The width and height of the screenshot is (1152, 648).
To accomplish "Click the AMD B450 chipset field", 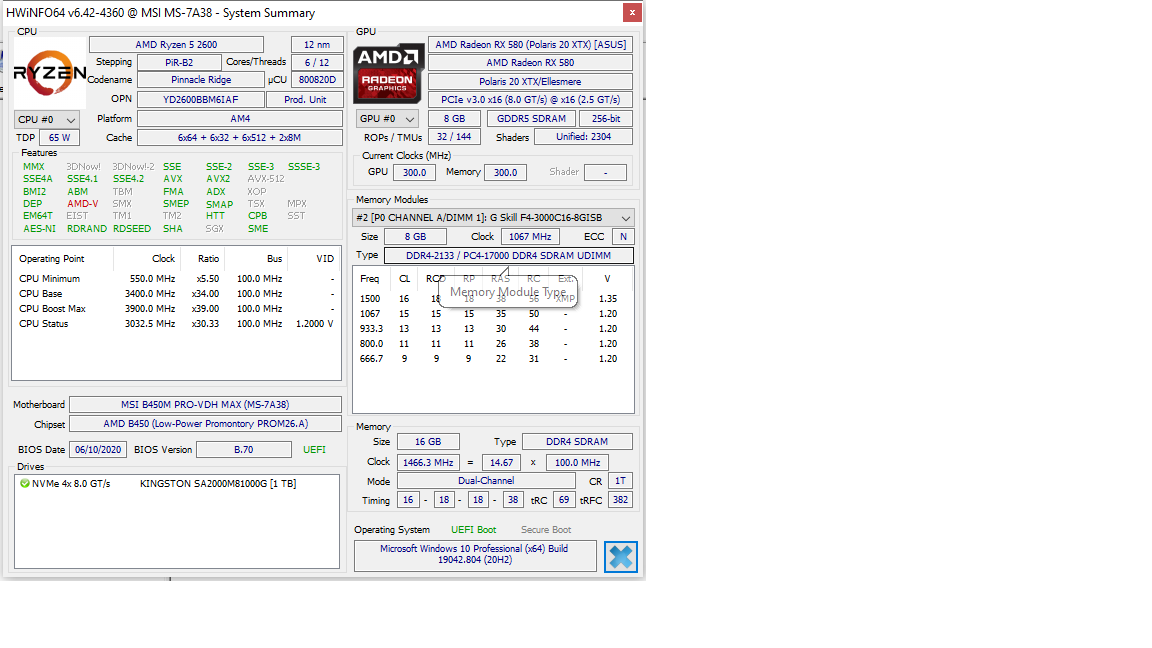I will tap(205, 424).
